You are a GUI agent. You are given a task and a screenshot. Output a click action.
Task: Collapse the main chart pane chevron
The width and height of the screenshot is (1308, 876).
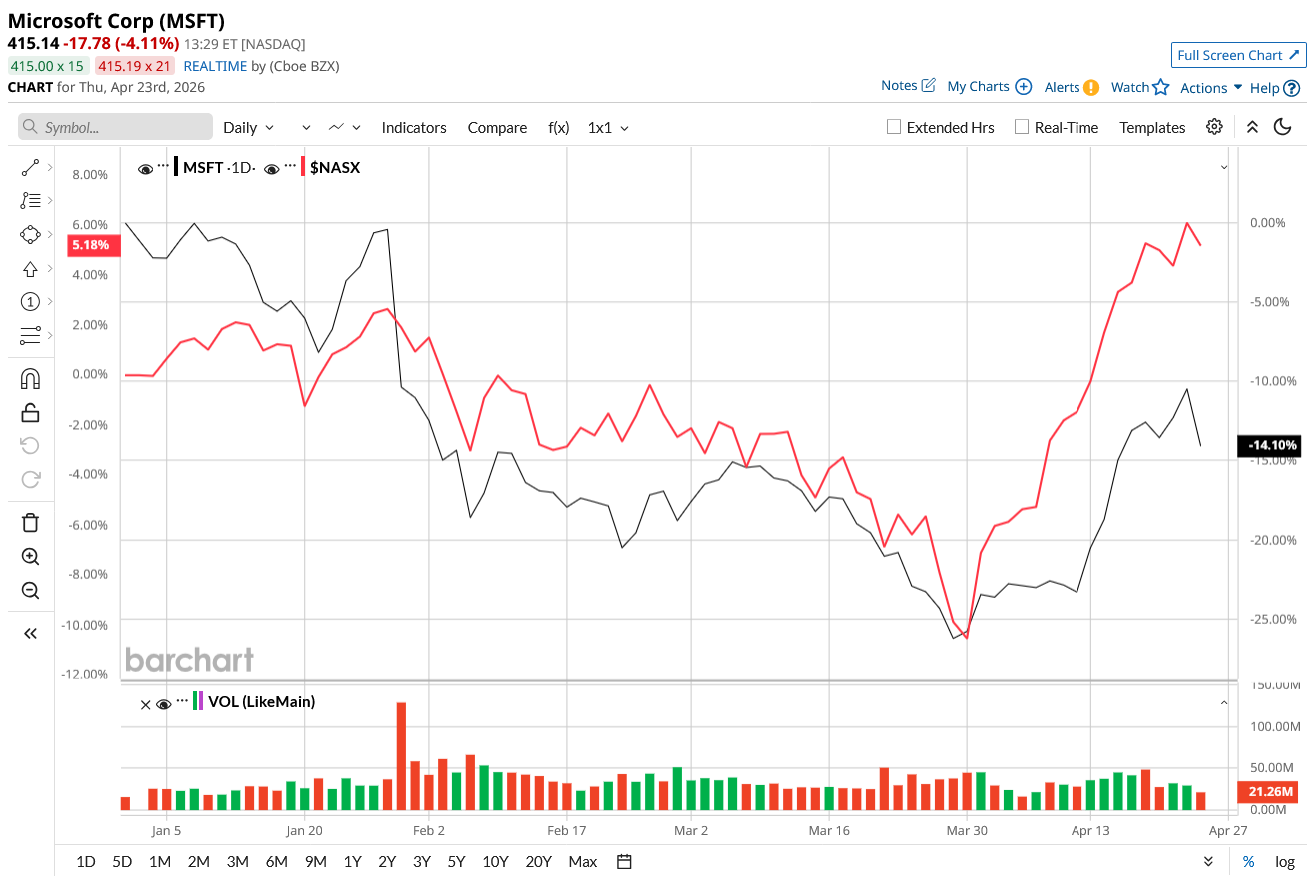point(1224,167)
